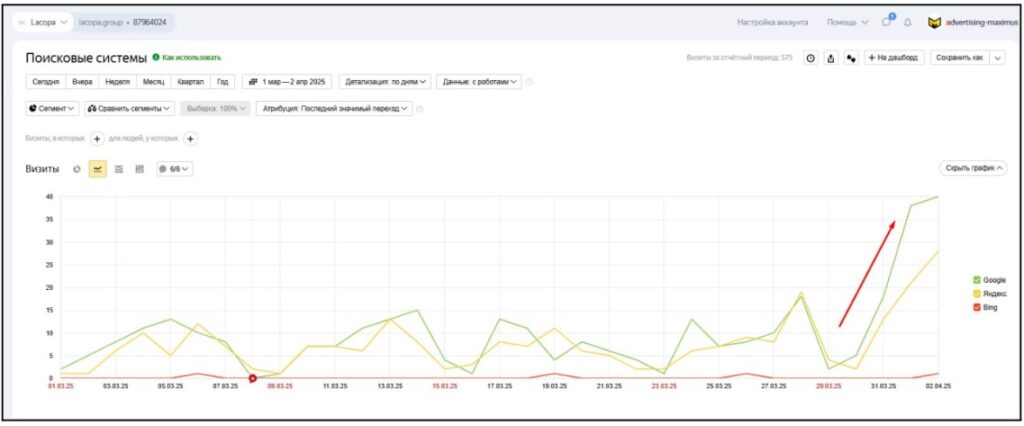Toggle the Яндекс series checkbox in legend
The width and height of the screenshot is (1024, 426).
(x=975, y=294)
